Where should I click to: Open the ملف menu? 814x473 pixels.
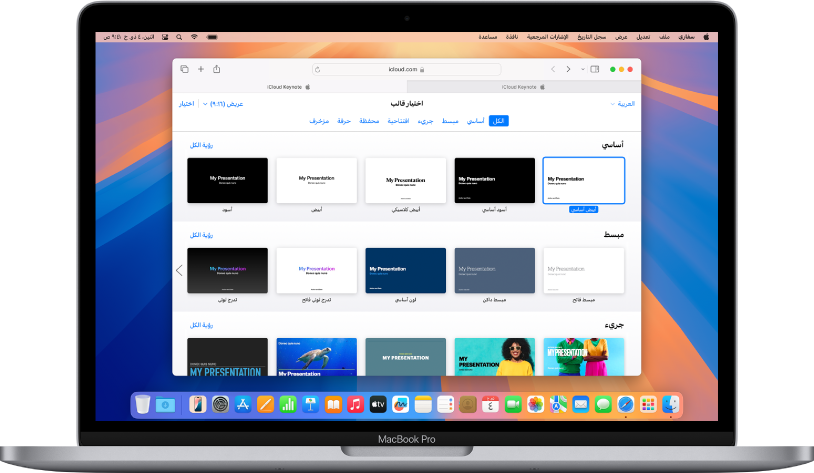point(664,37)
